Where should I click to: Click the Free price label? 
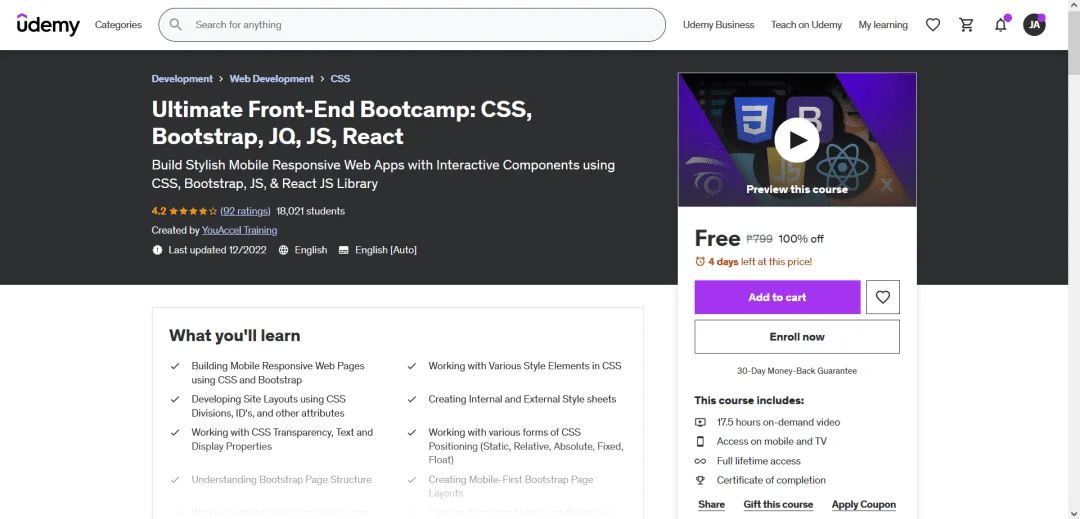(717, 238)
